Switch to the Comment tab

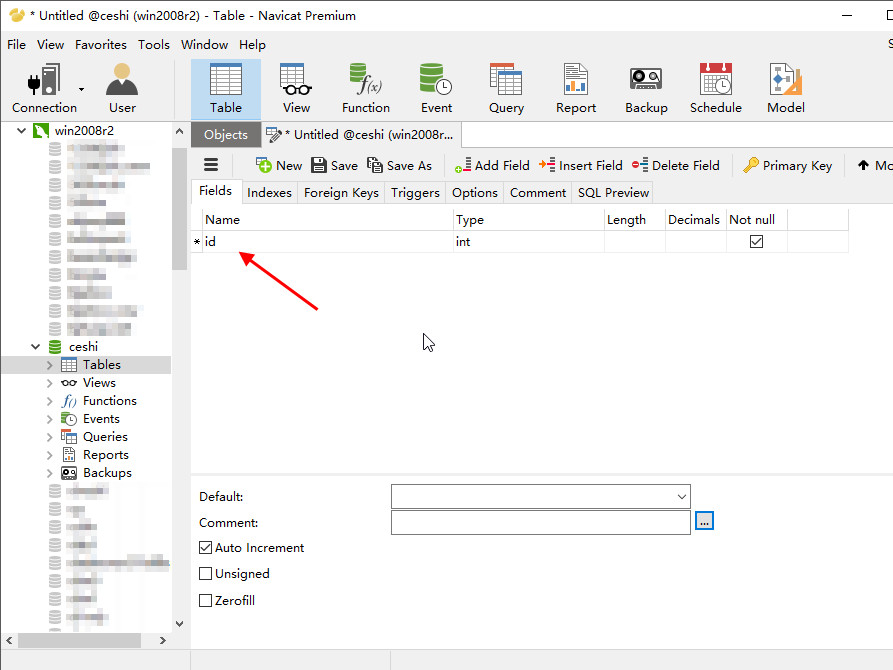coord(538,193)
